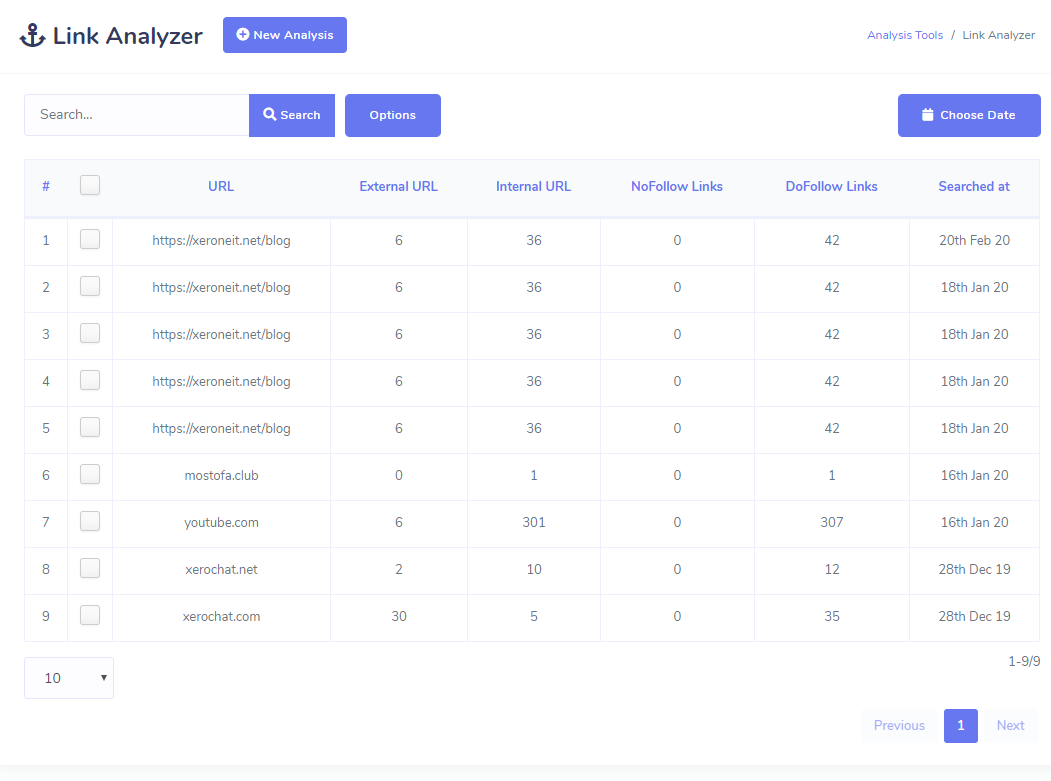Click the Next pagination button

[x=1010, y=725]
